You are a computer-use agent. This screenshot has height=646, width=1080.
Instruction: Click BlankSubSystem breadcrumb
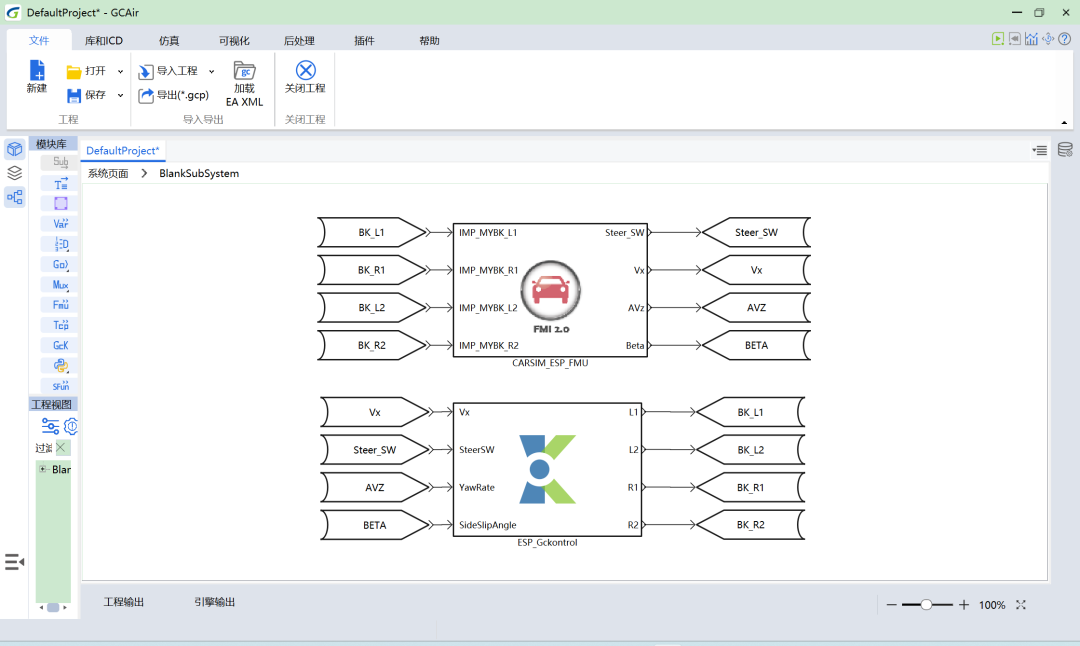click(x=199, y=174)
